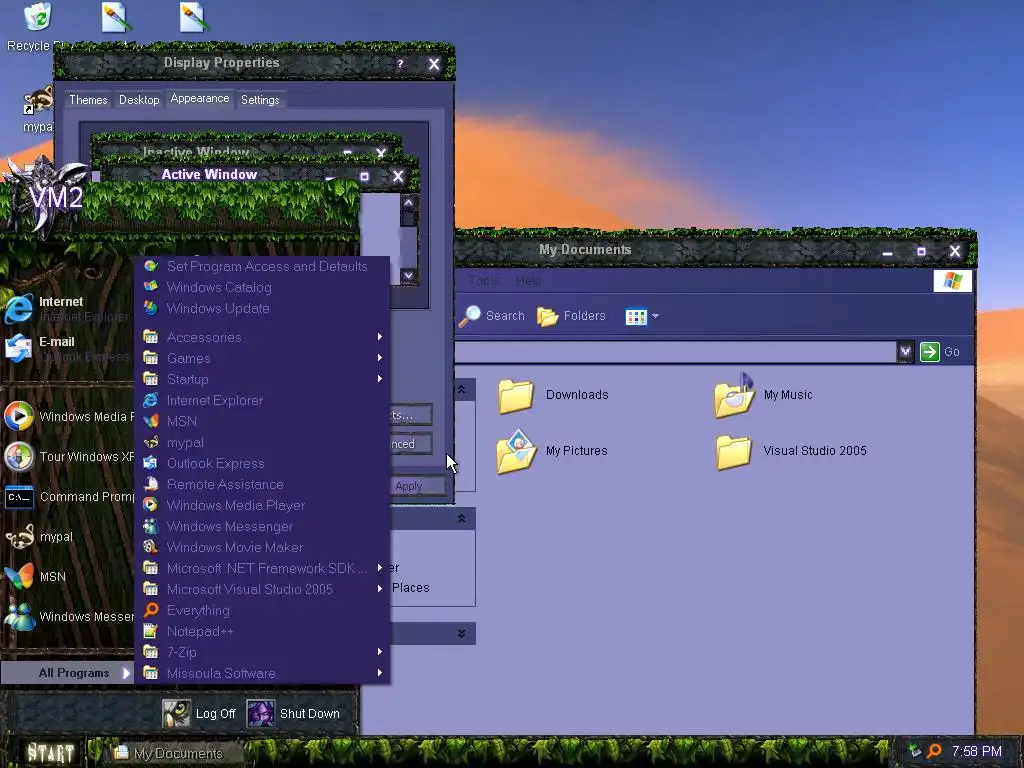1024x768 pixels.
Task: Launch mypal from Start menu left pane
Action: (67, 536)
